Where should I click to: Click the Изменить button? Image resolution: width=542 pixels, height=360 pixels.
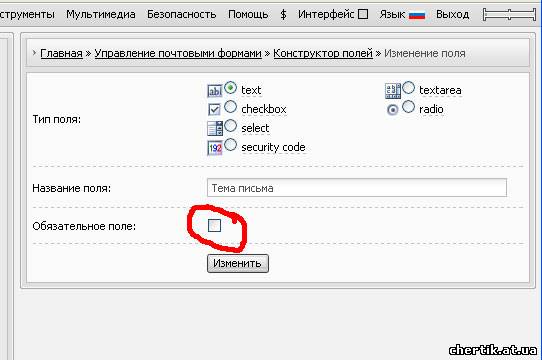pyautogui.click(x=238, y=264)
